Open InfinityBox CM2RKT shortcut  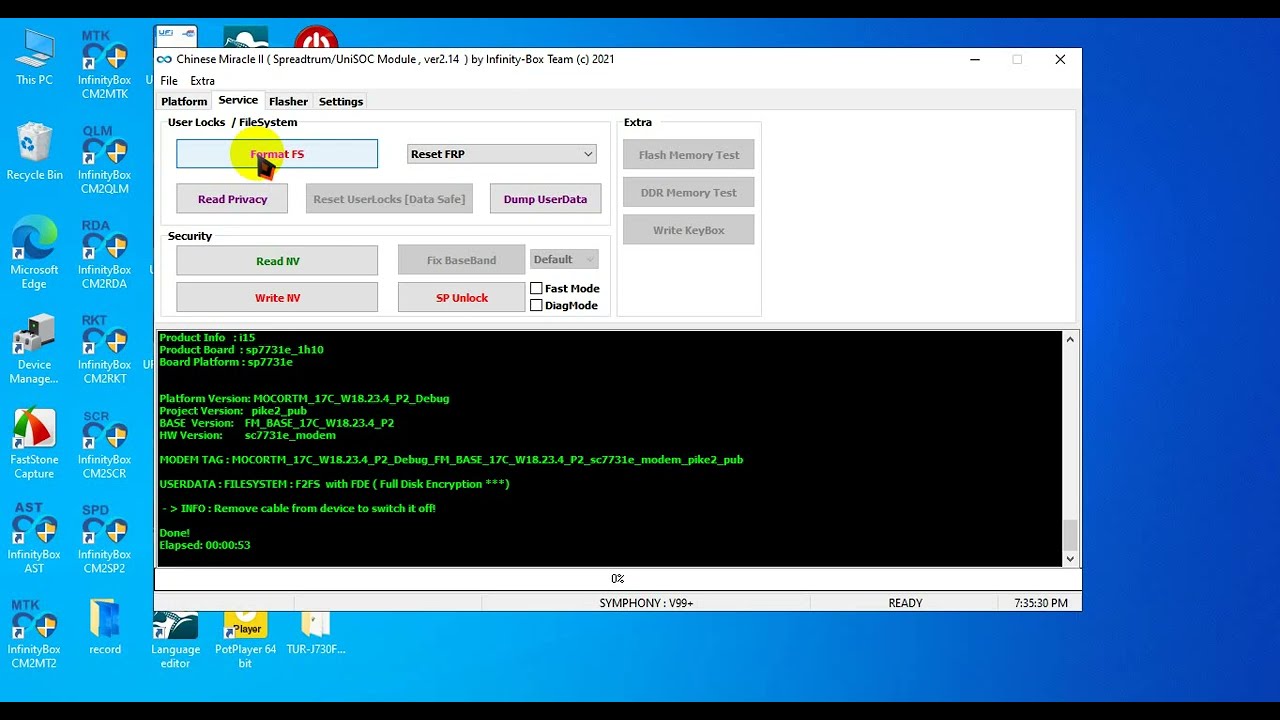(x=105, y=349)
